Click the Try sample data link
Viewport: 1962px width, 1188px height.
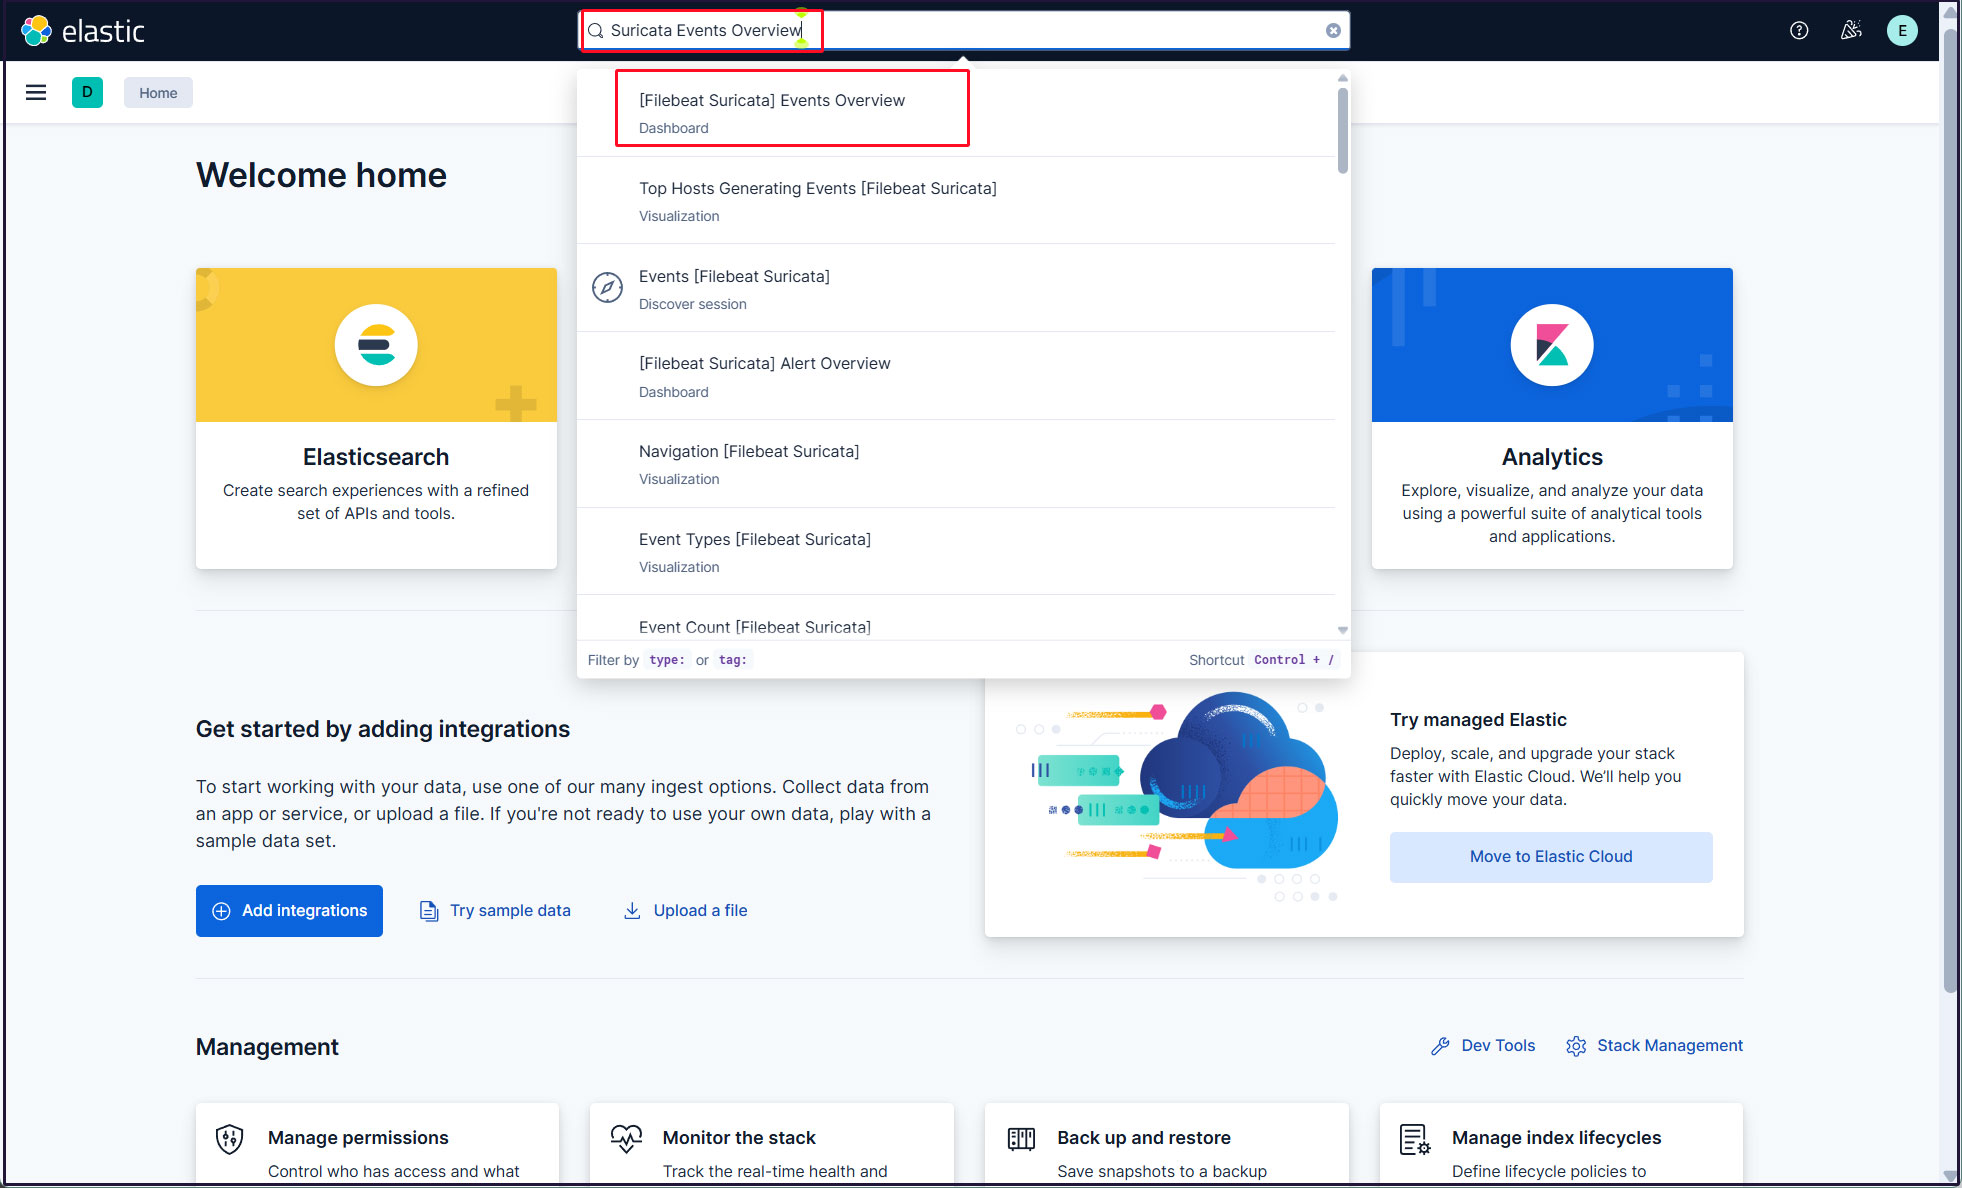pyautogui.click(x=495, y=911)
